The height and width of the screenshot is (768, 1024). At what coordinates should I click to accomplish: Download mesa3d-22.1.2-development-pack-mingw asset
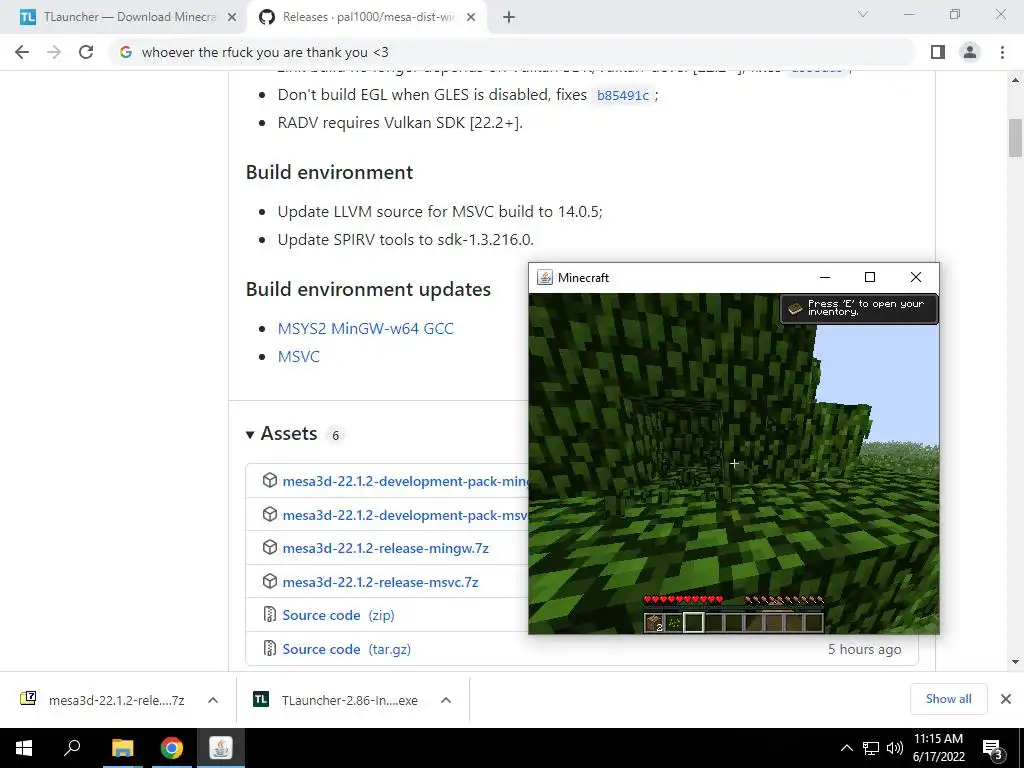click(405, 481)
